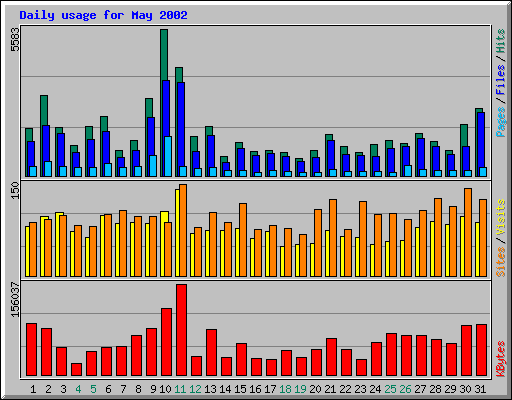Click the cyan pages bar for day 10

pyautogui.click(x=168, y=156)
